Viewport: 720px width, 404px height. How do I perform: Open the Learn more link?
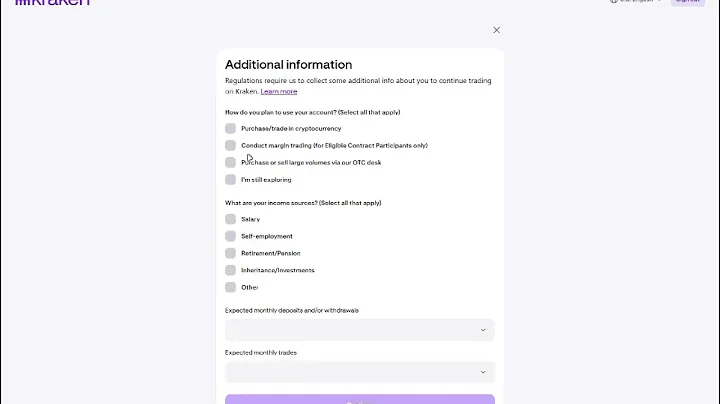[x=279, y=91]
